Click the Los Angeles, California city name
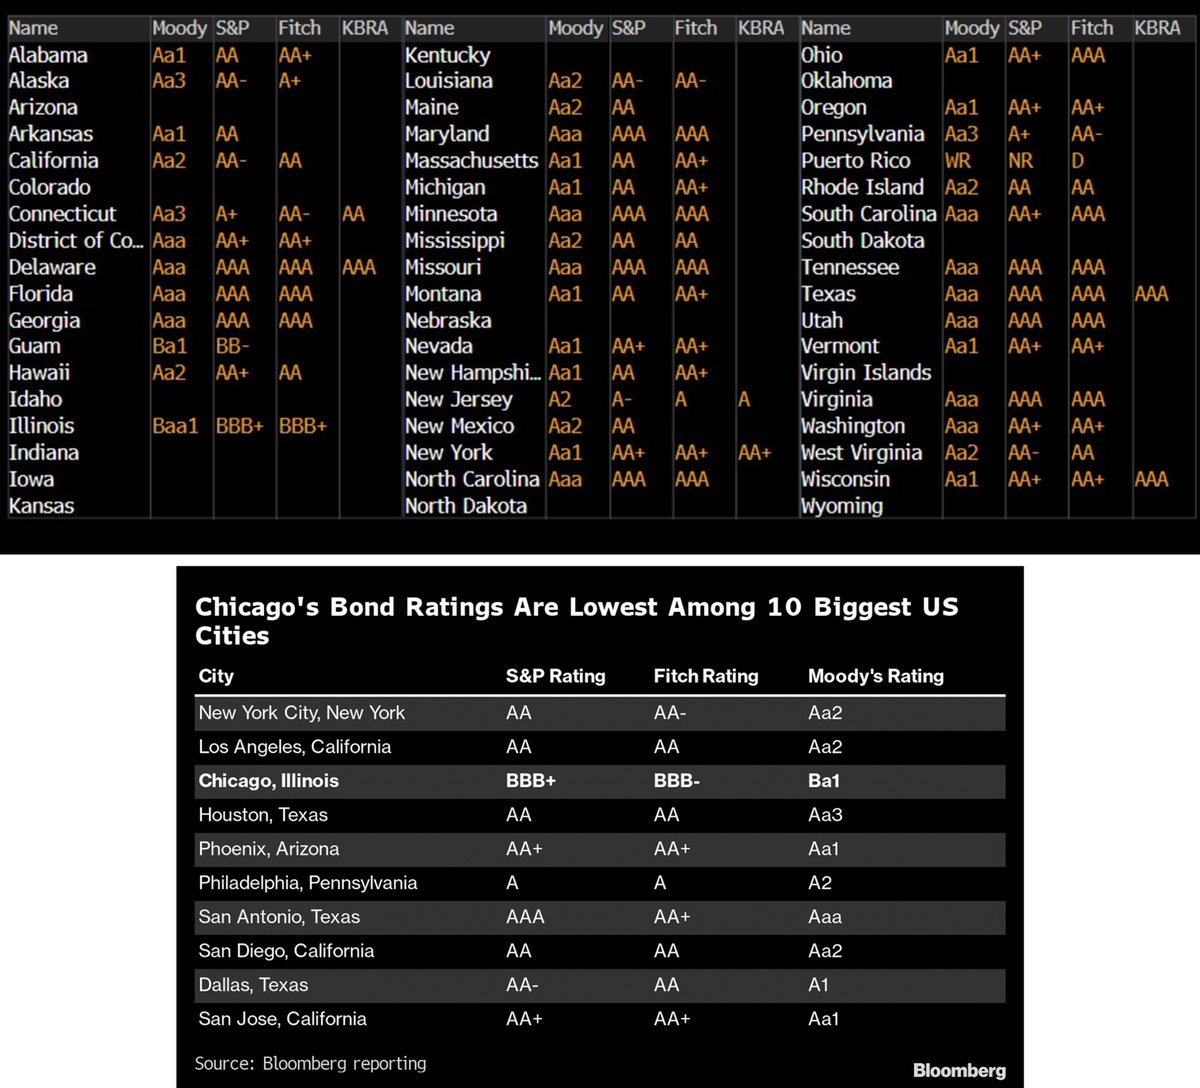 click(x=295, y=747)
